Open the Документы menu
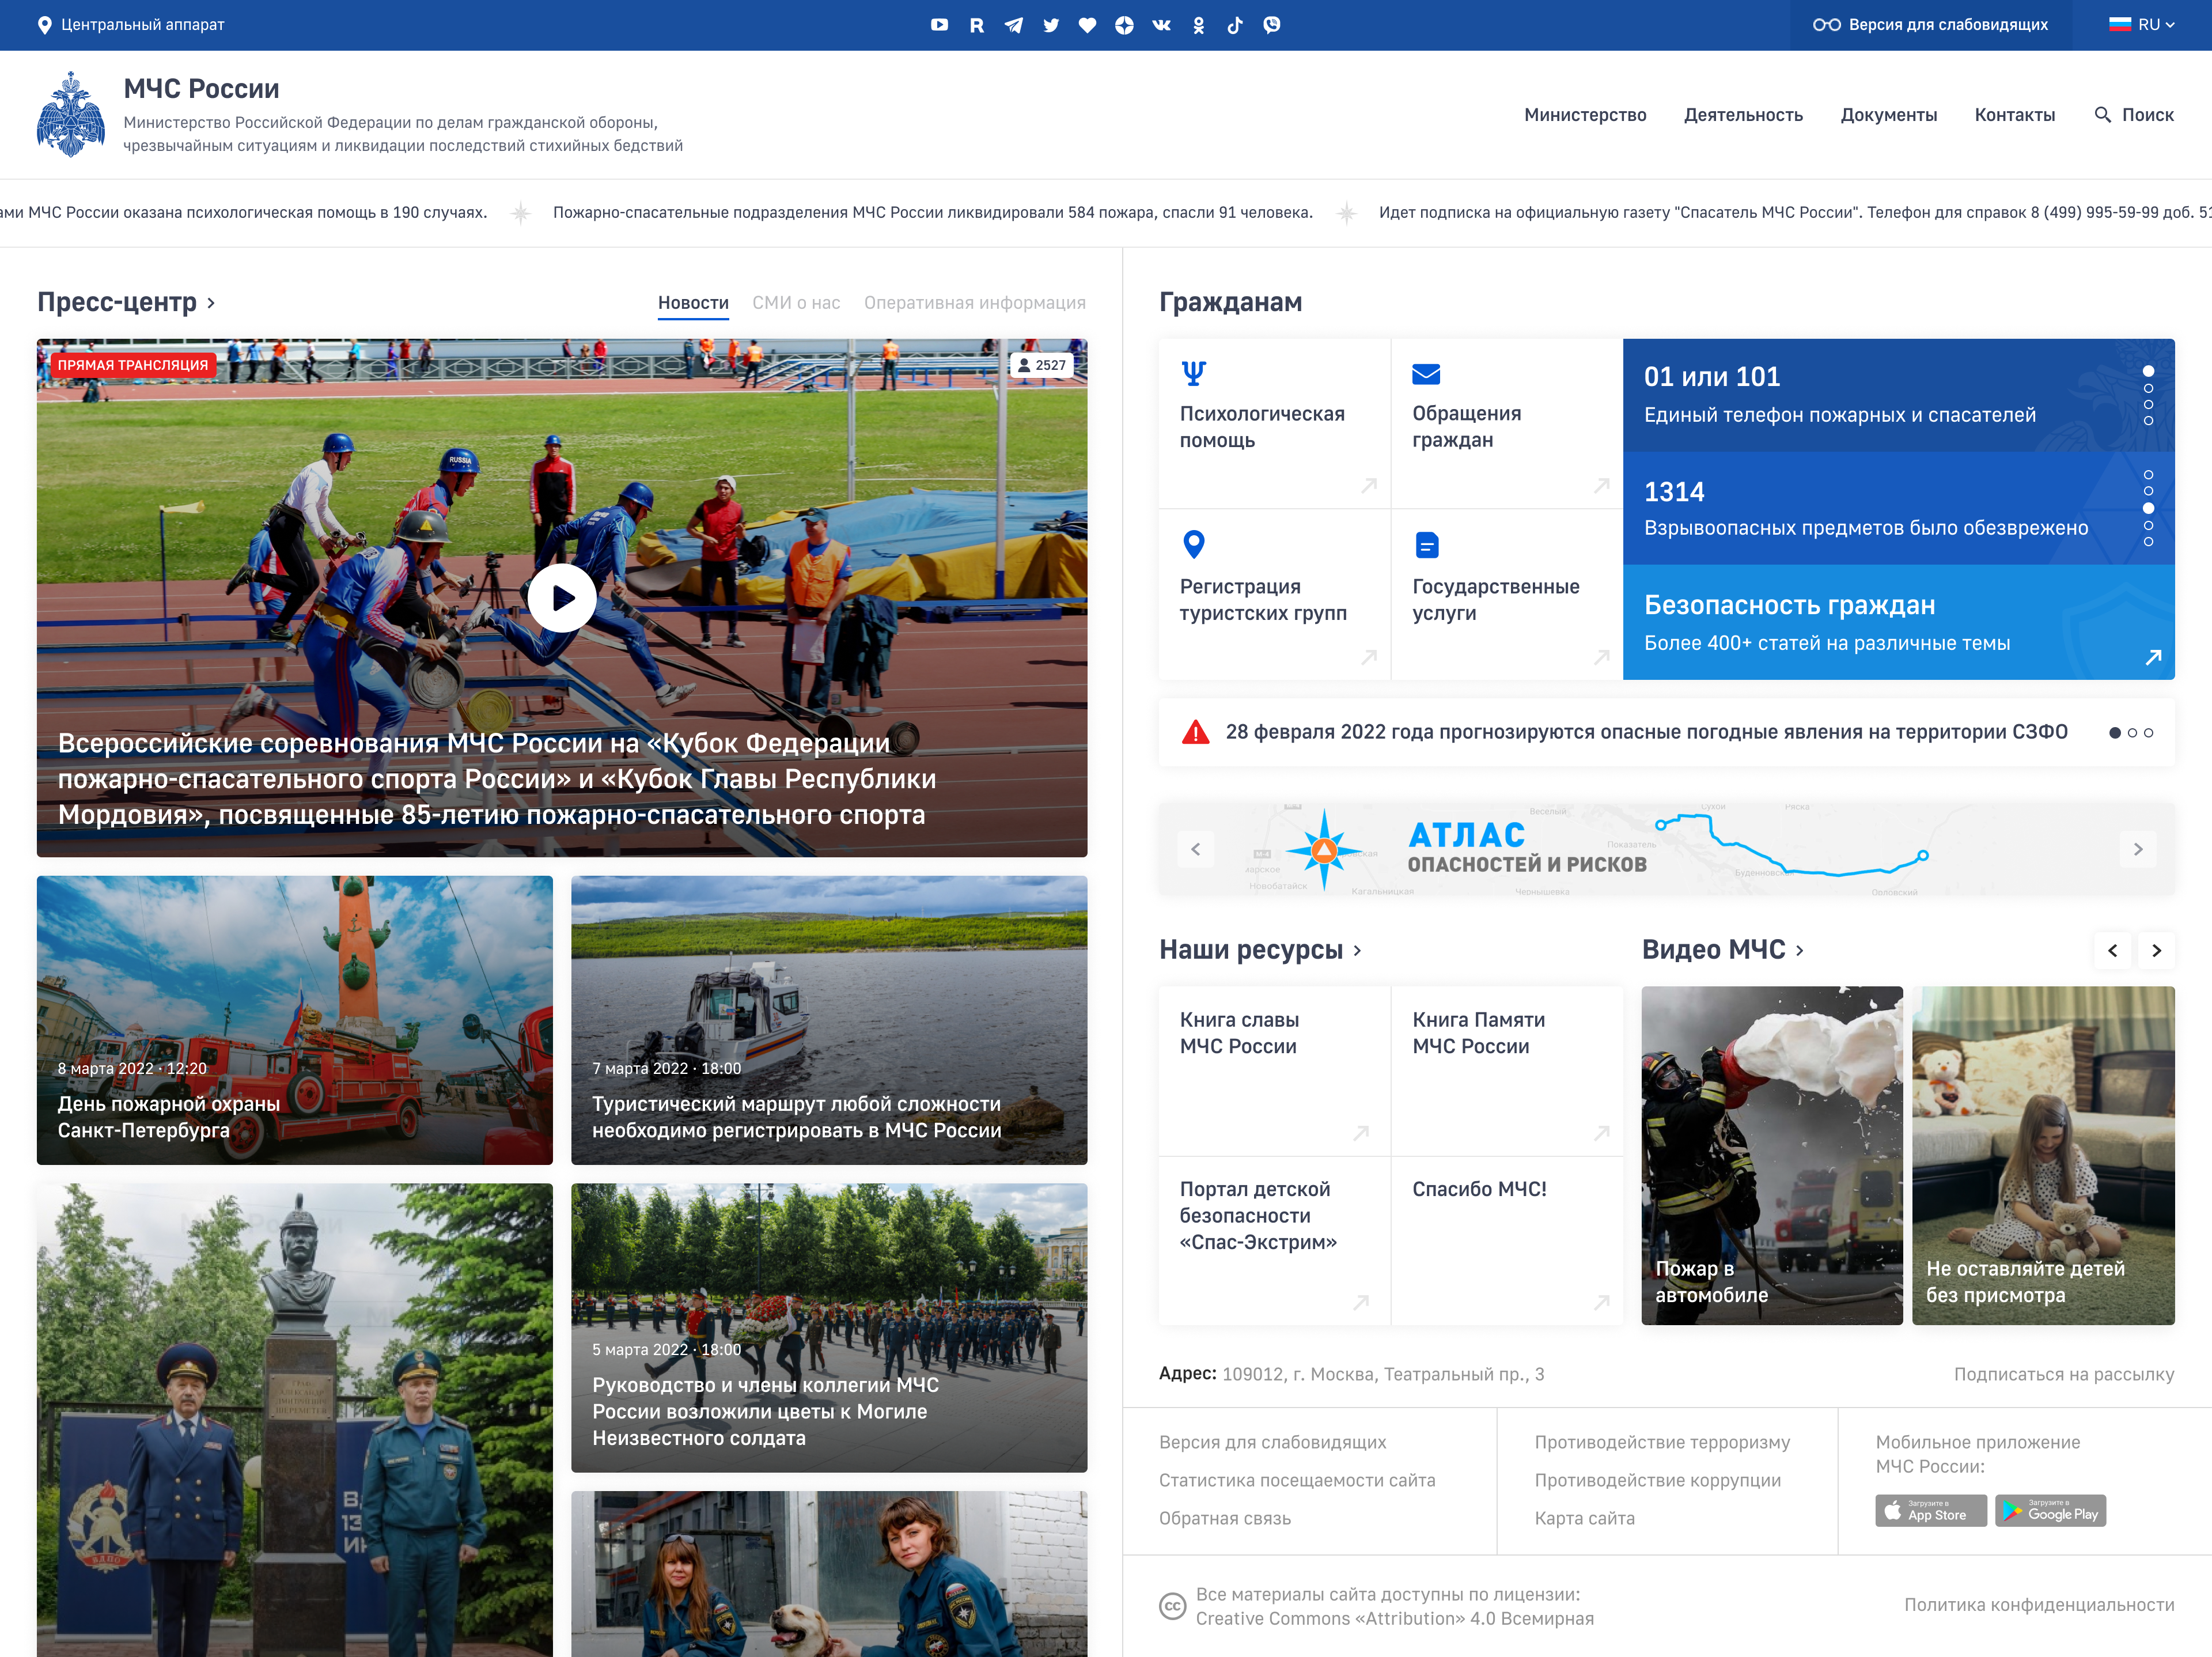Screen dimensions: 2212x1657 [x=1889, y=115]
